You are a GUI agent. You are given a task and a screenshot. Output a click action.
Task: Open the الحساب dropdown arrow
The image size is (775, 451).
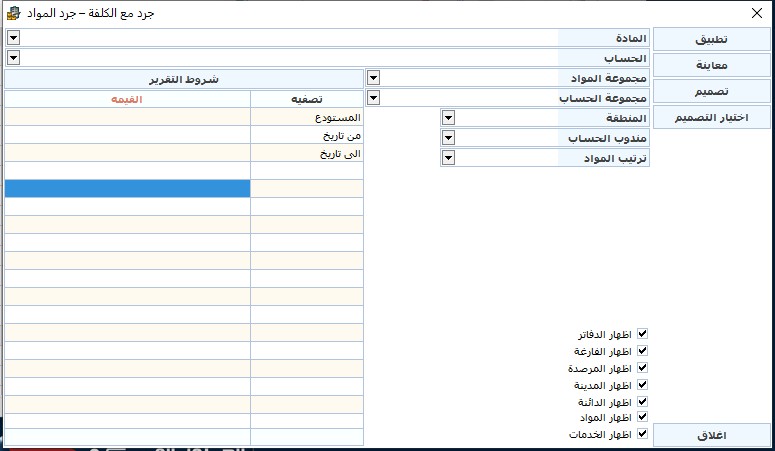pos(13,58)
